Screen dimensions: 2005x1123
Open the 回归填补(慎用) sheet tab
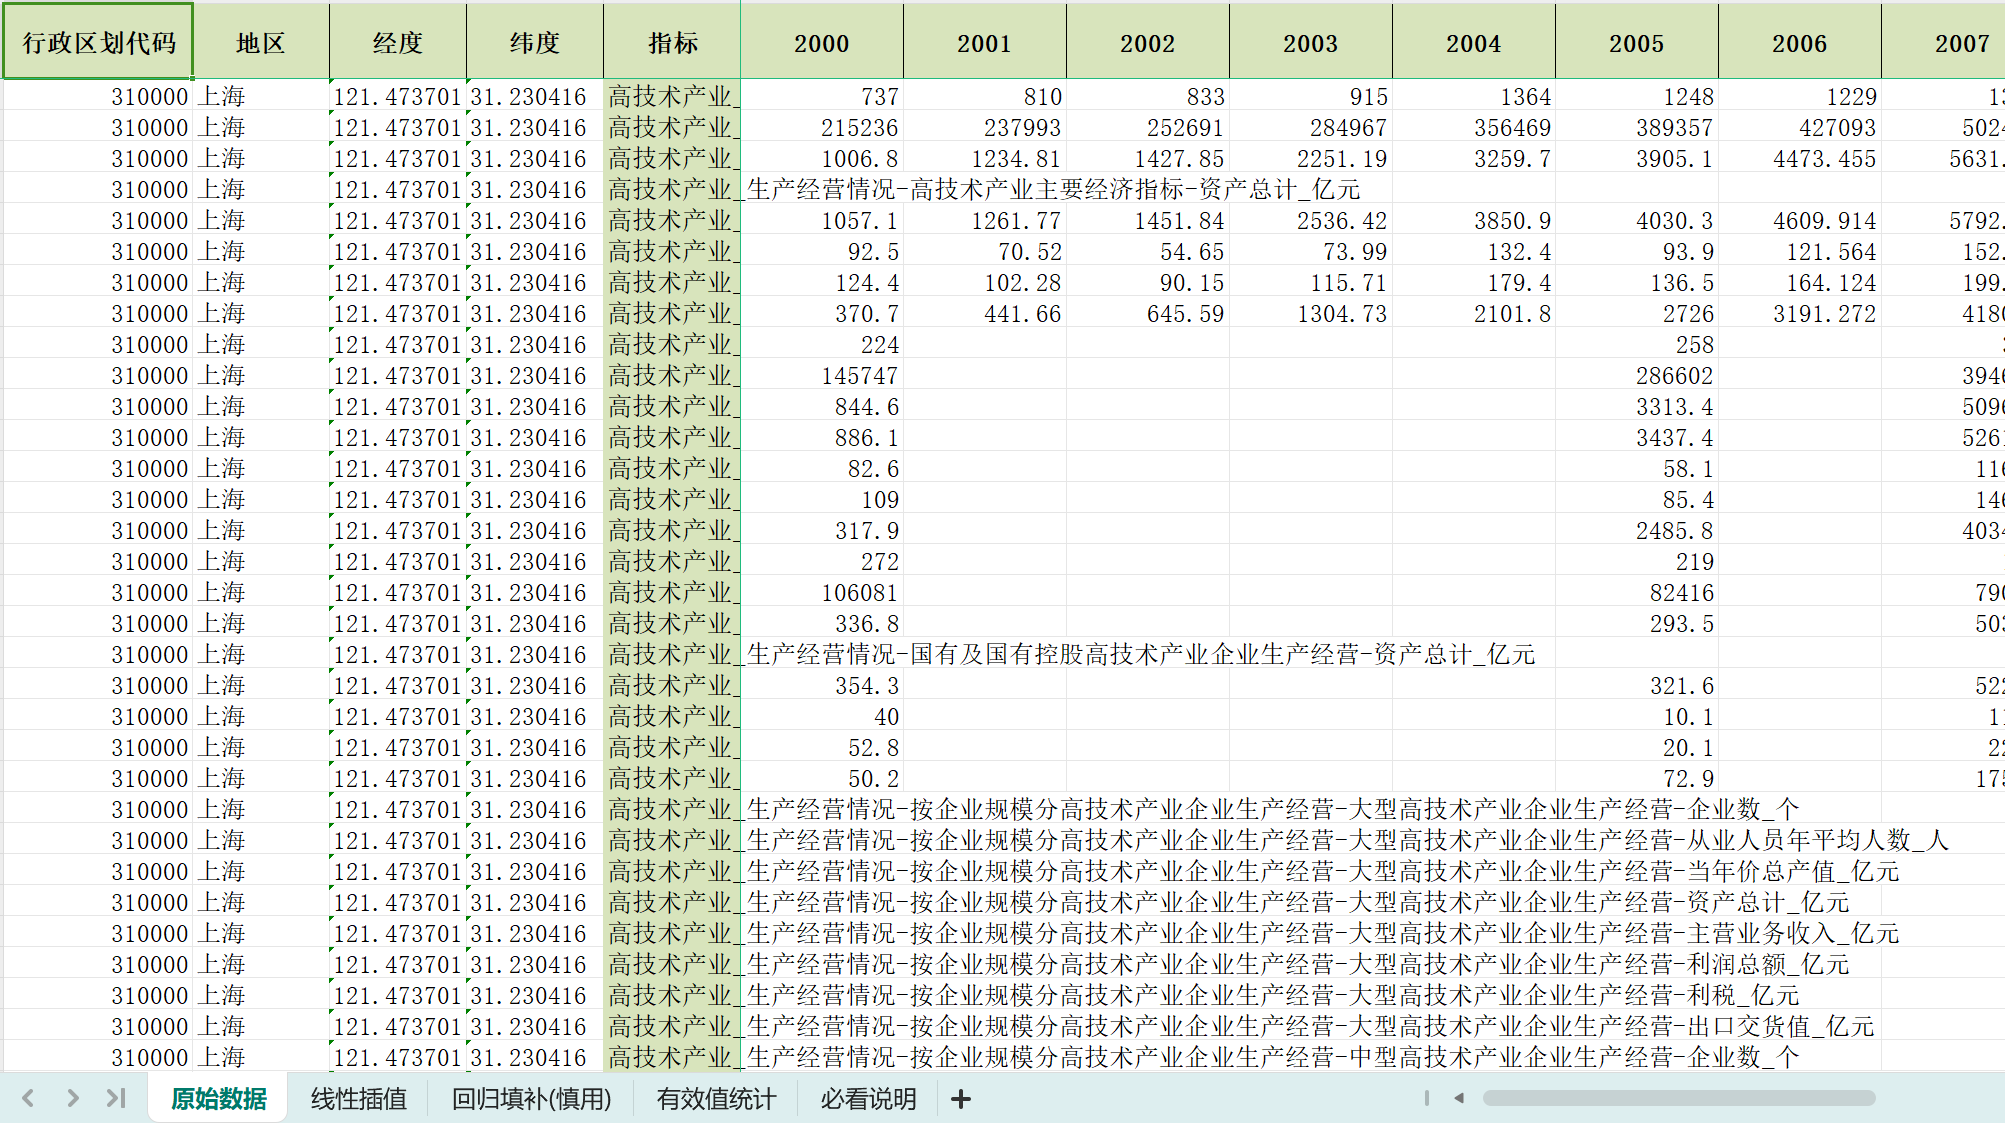pos(531,1099)
